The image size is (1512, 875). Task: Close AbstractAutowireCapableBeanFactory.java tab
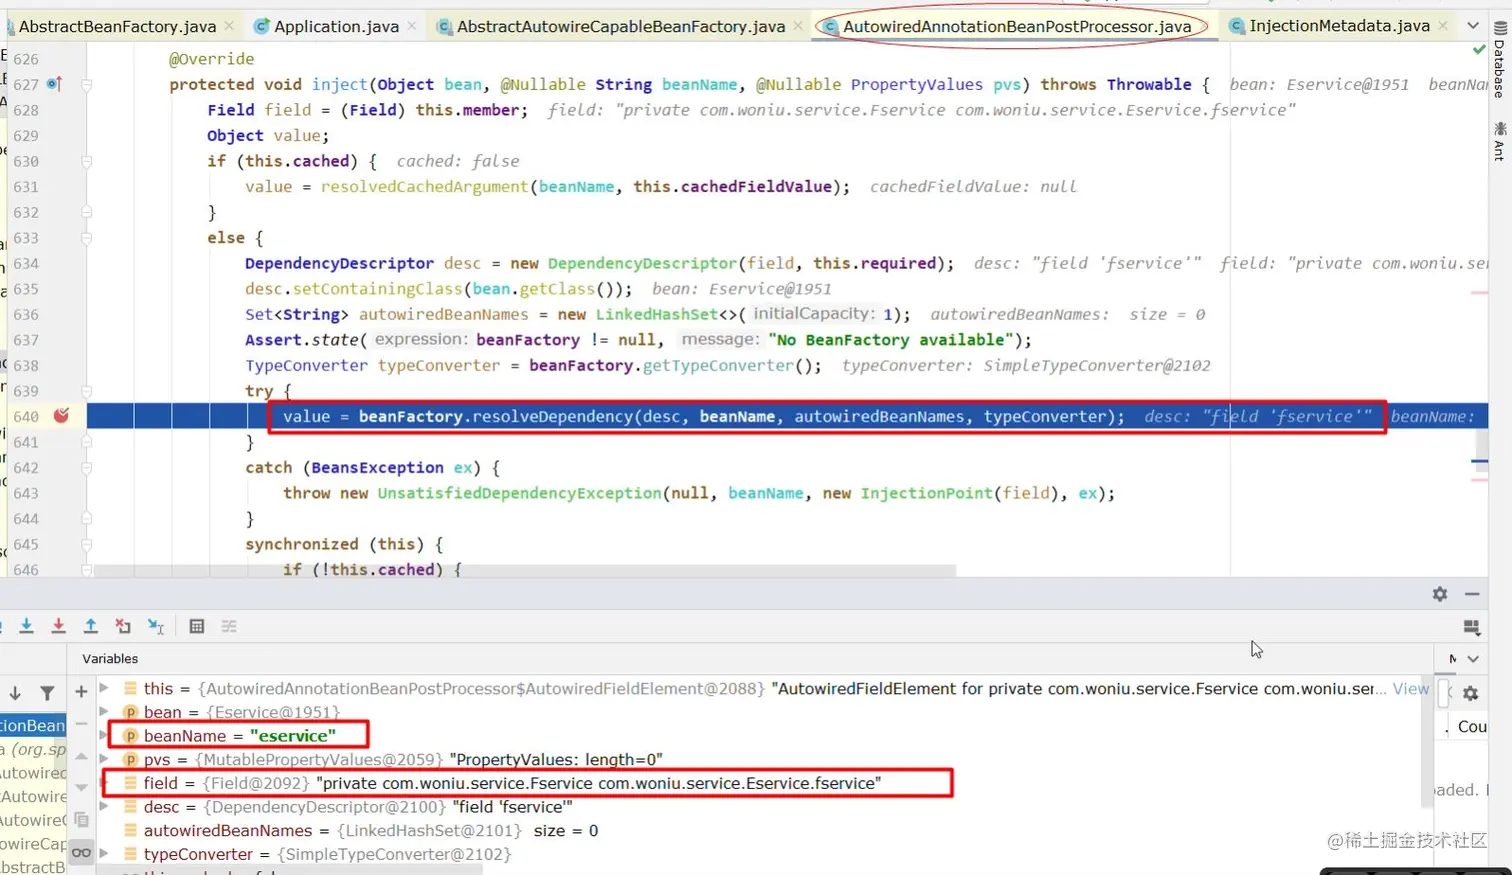tap(797, 26)
